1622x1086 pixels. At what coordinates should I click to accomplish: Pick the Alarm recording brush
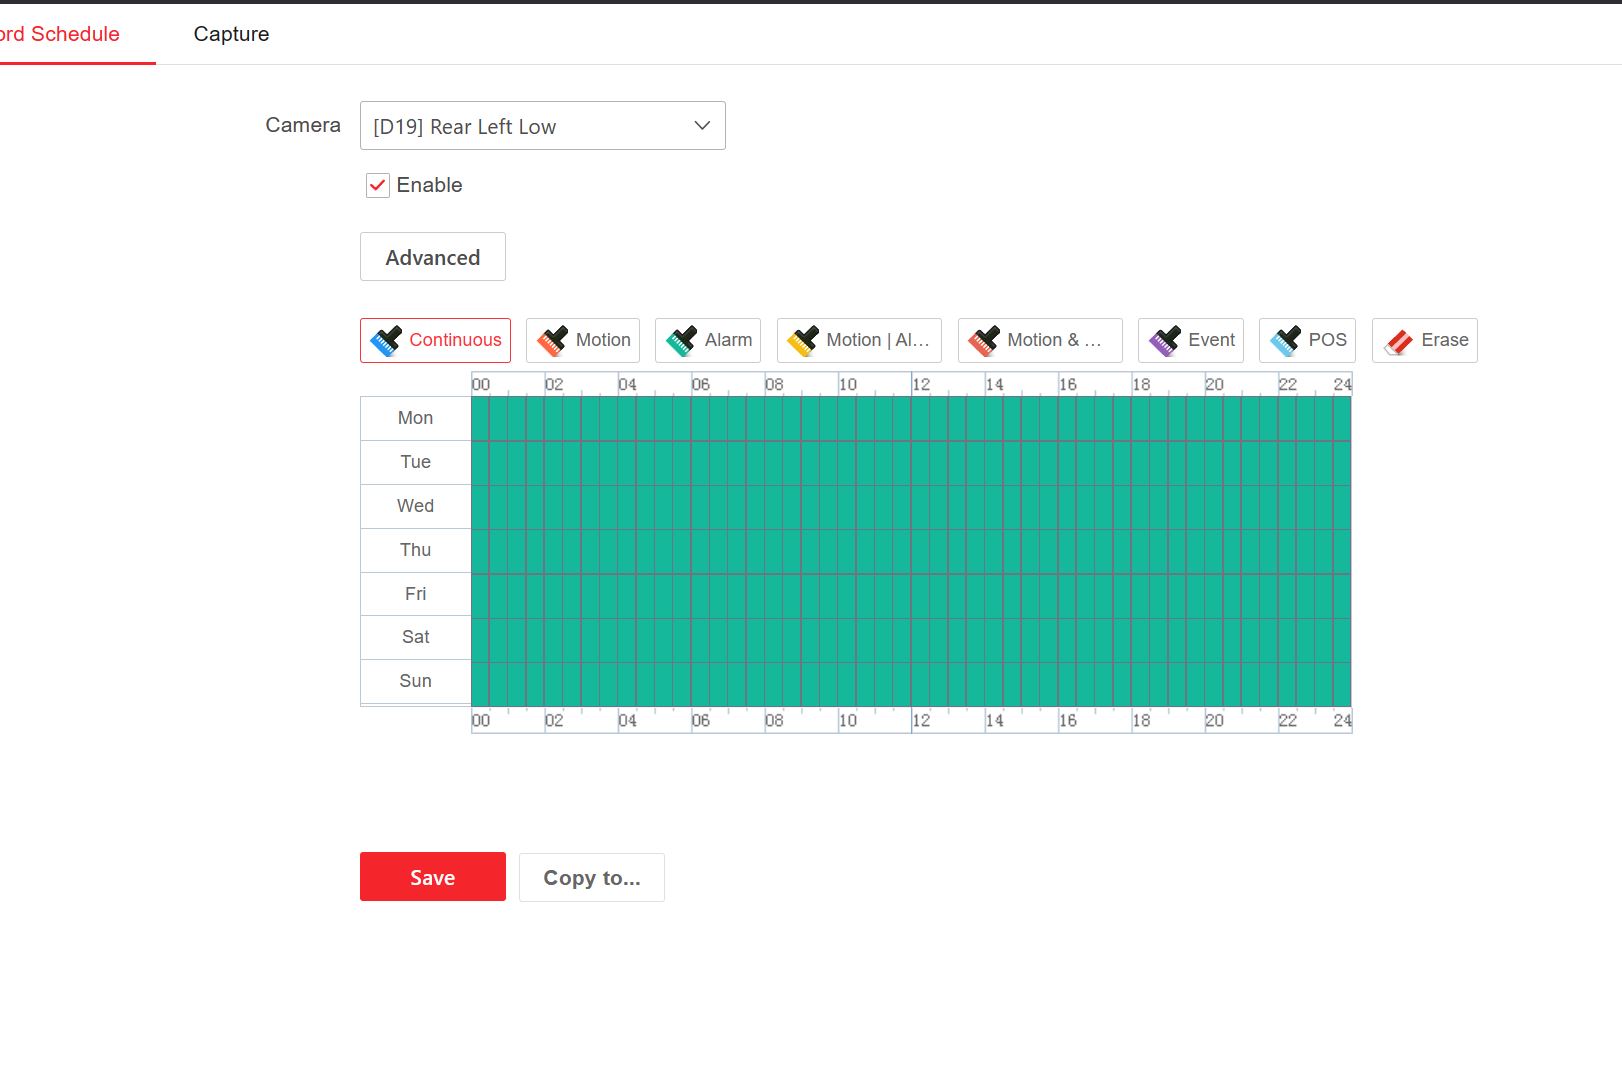708,340
